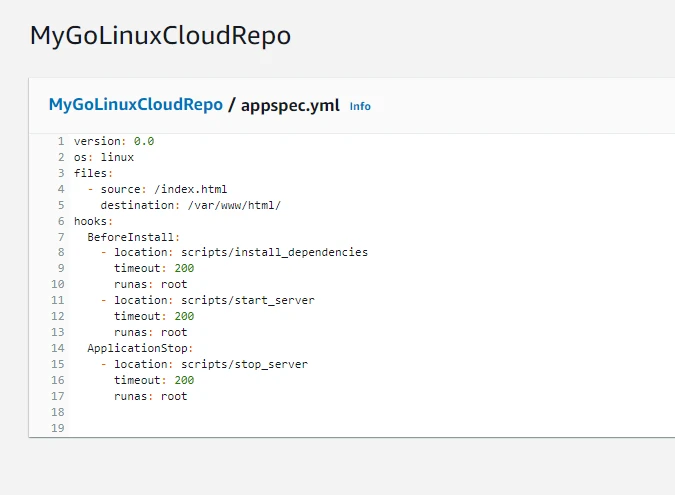Click the 'os: linux' code line
Viewport: 675px width, 495px height.
[x=103, y=157]
